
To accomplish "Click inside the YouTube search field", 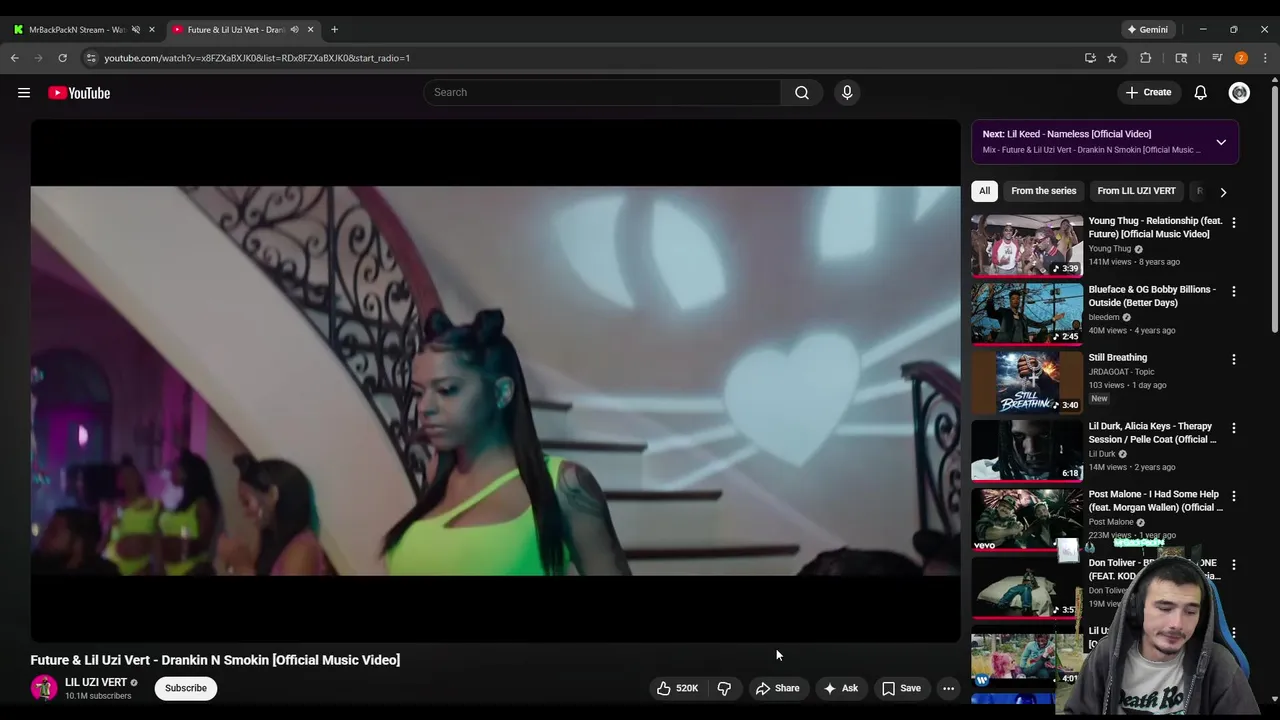I will [602, 92].
